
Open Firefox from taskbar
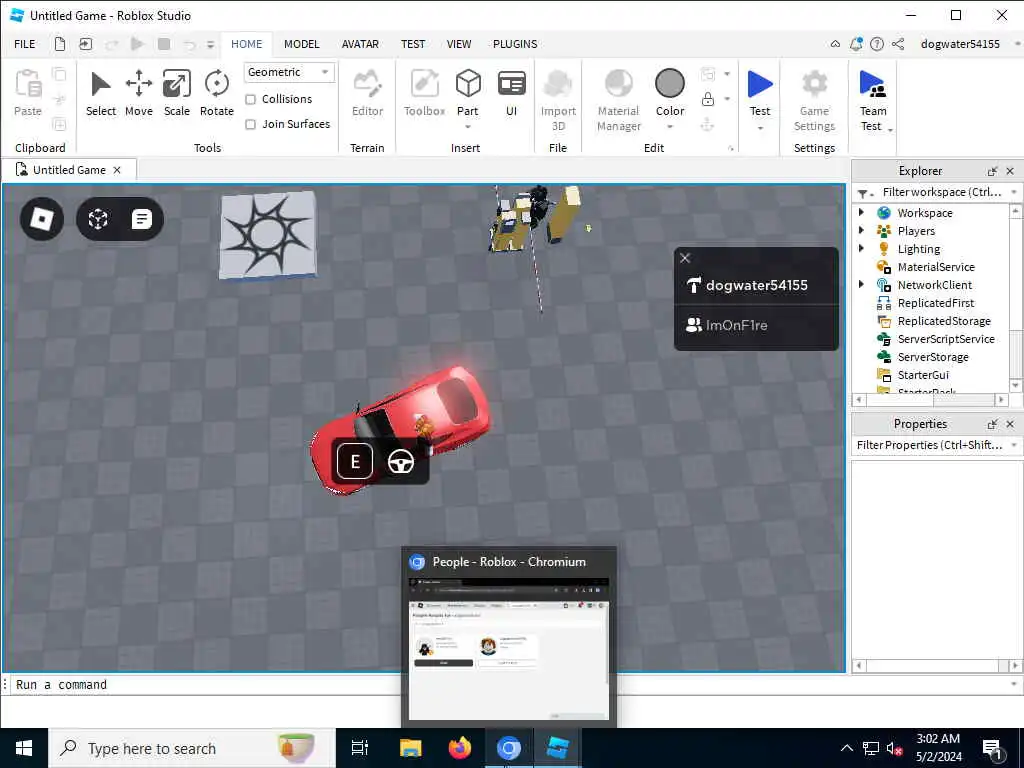(x=460, y=748)
